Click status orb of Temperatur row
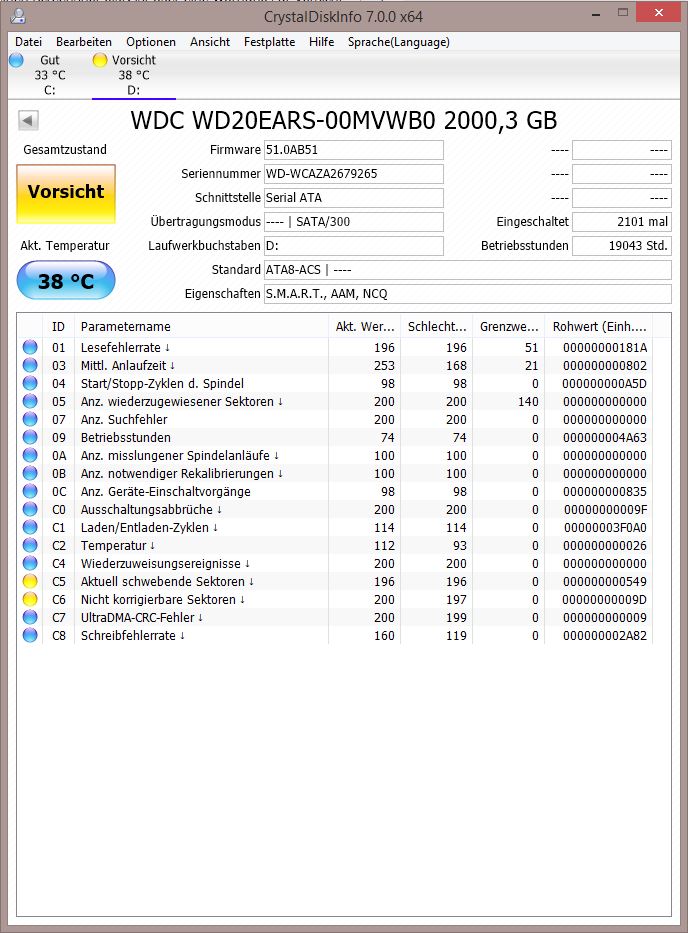This screenshot has width=688, height=933. click(x=30, y=546)
